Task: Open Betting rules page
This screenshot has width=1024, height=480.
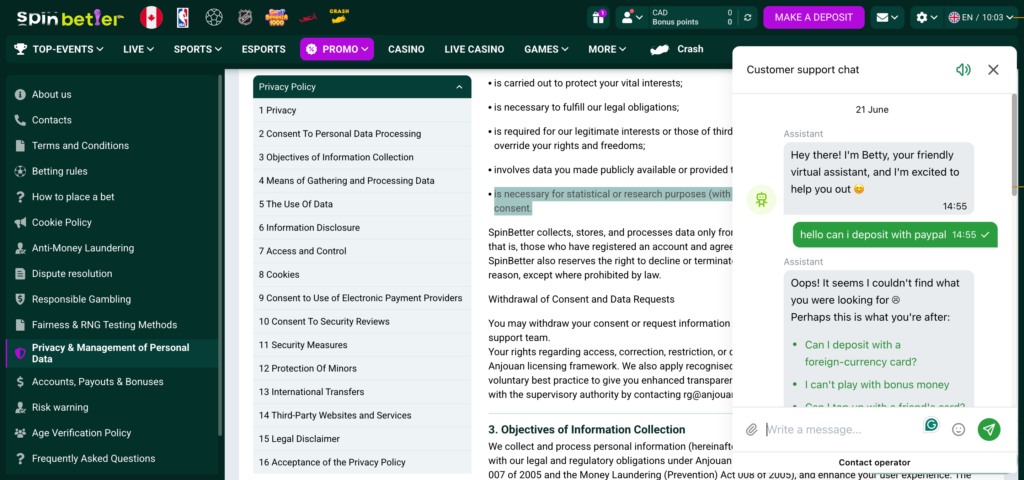Action: pyautogui.click(x=59, y=171)
